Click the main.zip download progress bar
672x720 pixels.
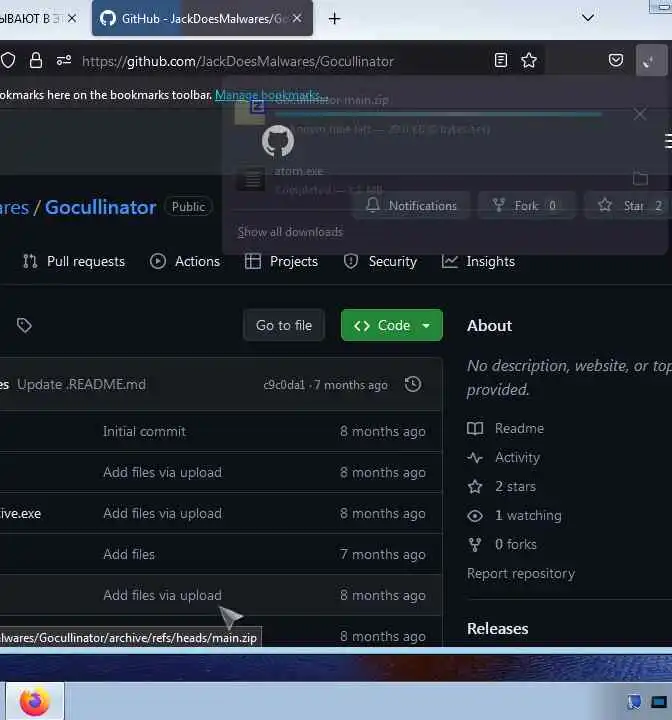click(439, 113)
